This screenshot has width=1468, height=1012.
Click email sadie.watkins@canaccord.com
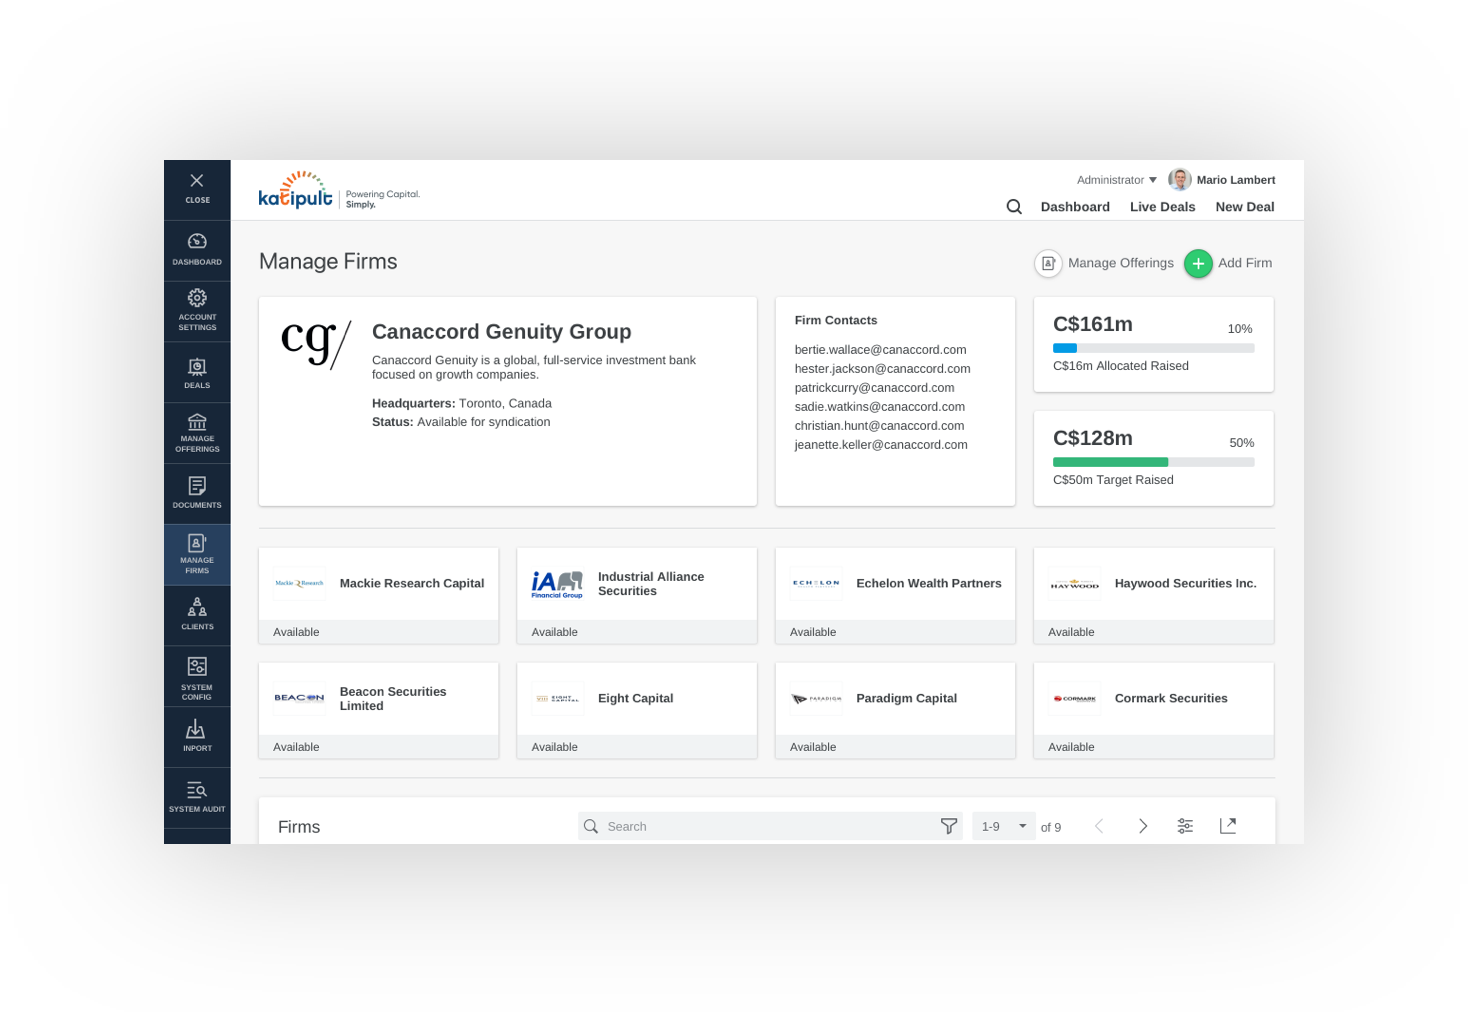point(879,407)
